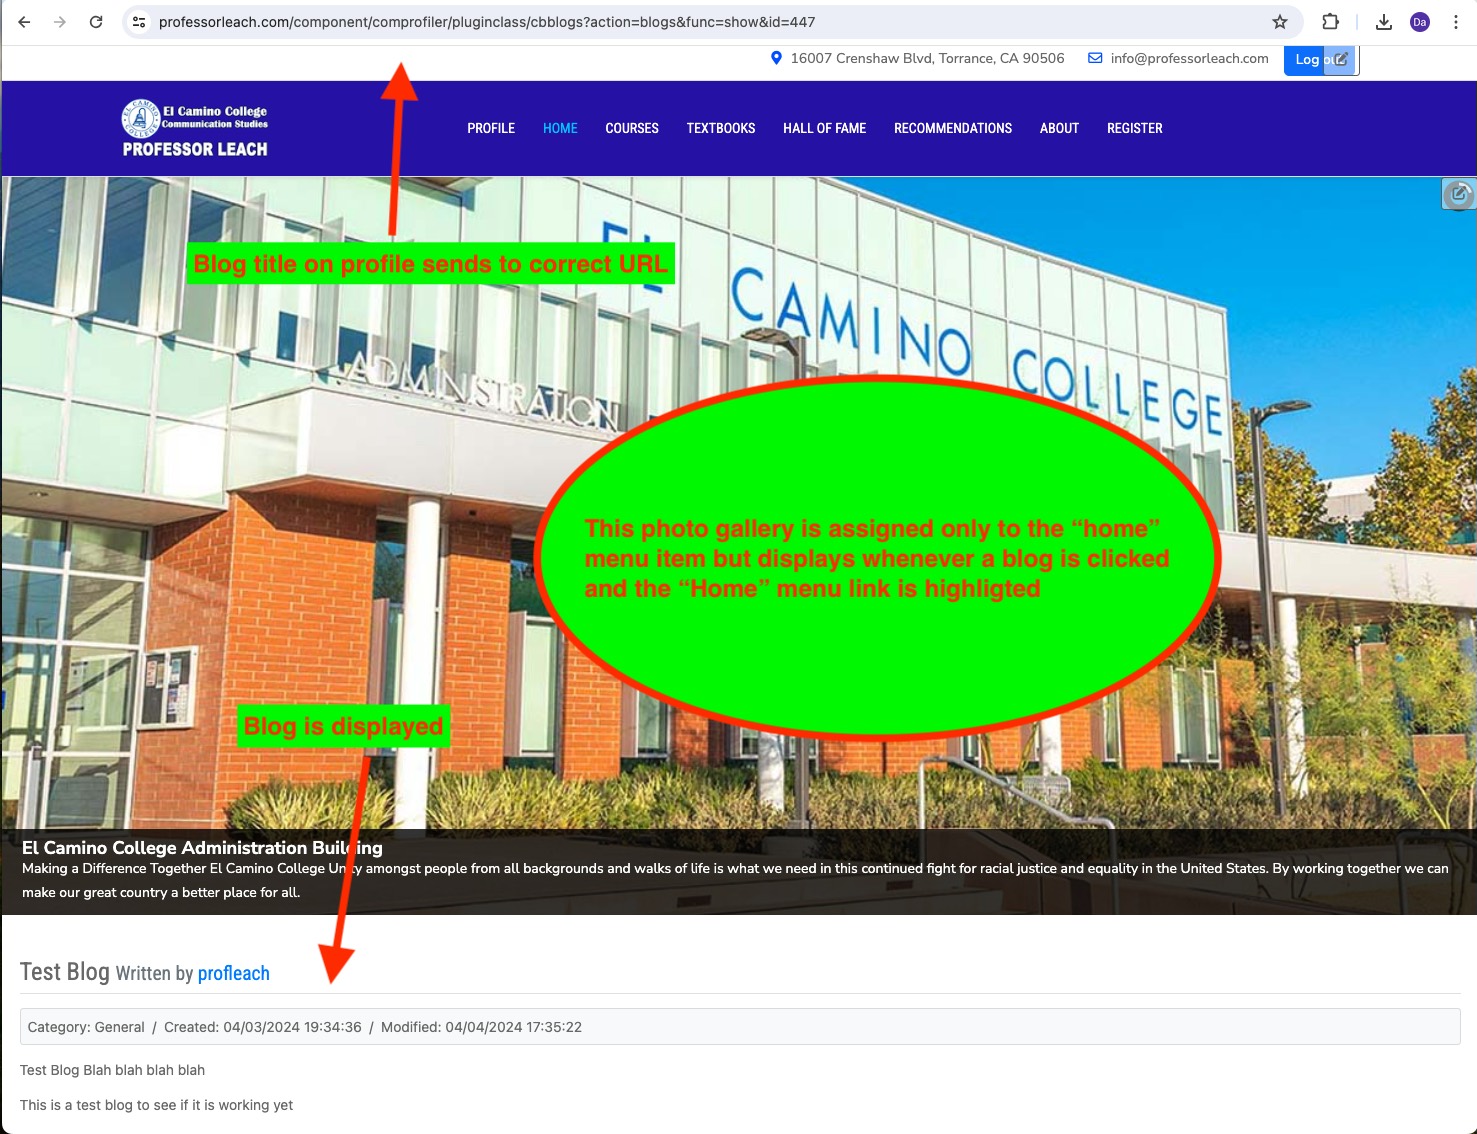
Task: Click the envelope email icon
Action: pyautogui.click(x=1095, y=58)
